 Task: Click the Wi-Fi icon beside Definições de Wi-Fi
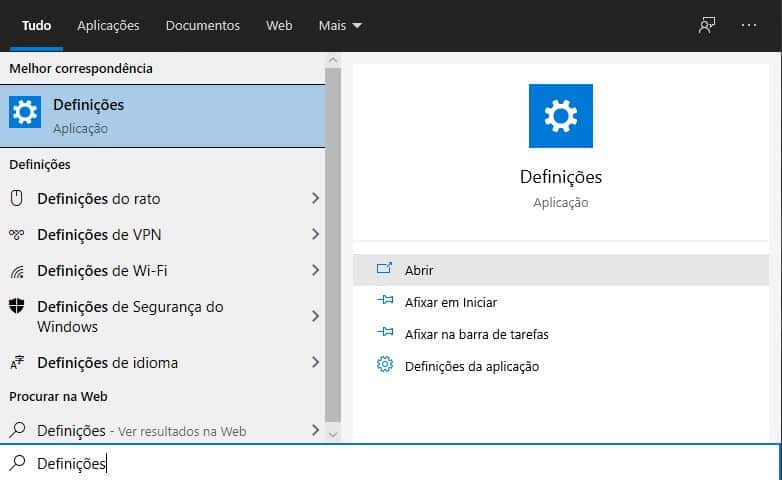[17, 271]
